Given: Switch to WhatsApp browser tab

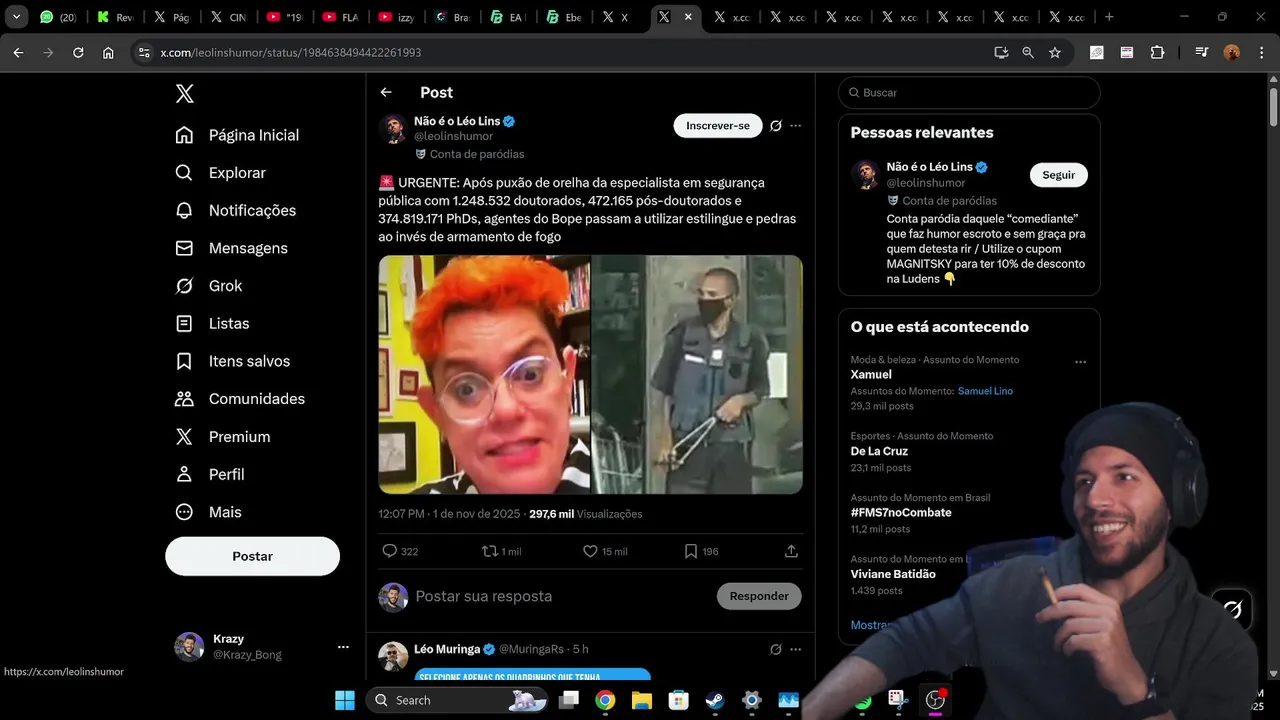Looking at the screenshot, I should [59, 17].
